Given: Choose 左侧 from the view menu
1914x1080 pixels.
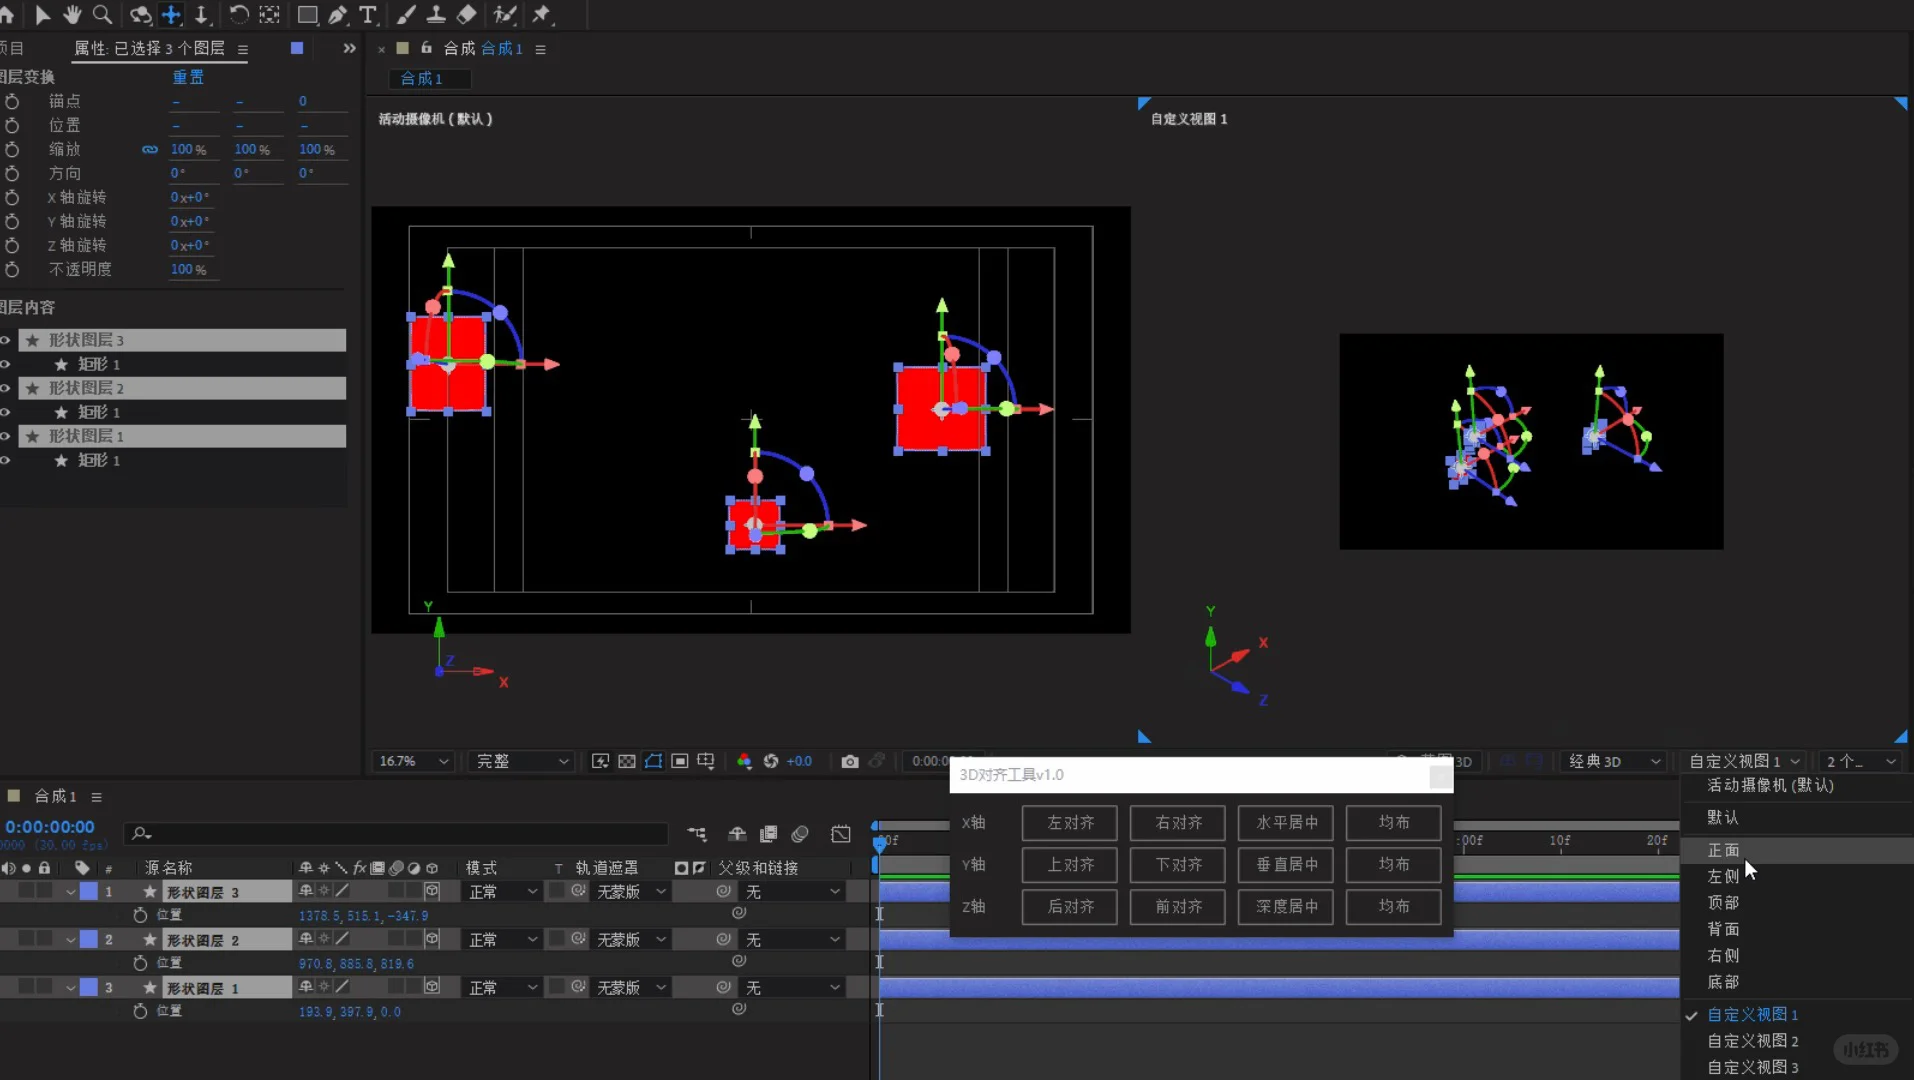Looking at the screenshot, I should click(1723, 876).
